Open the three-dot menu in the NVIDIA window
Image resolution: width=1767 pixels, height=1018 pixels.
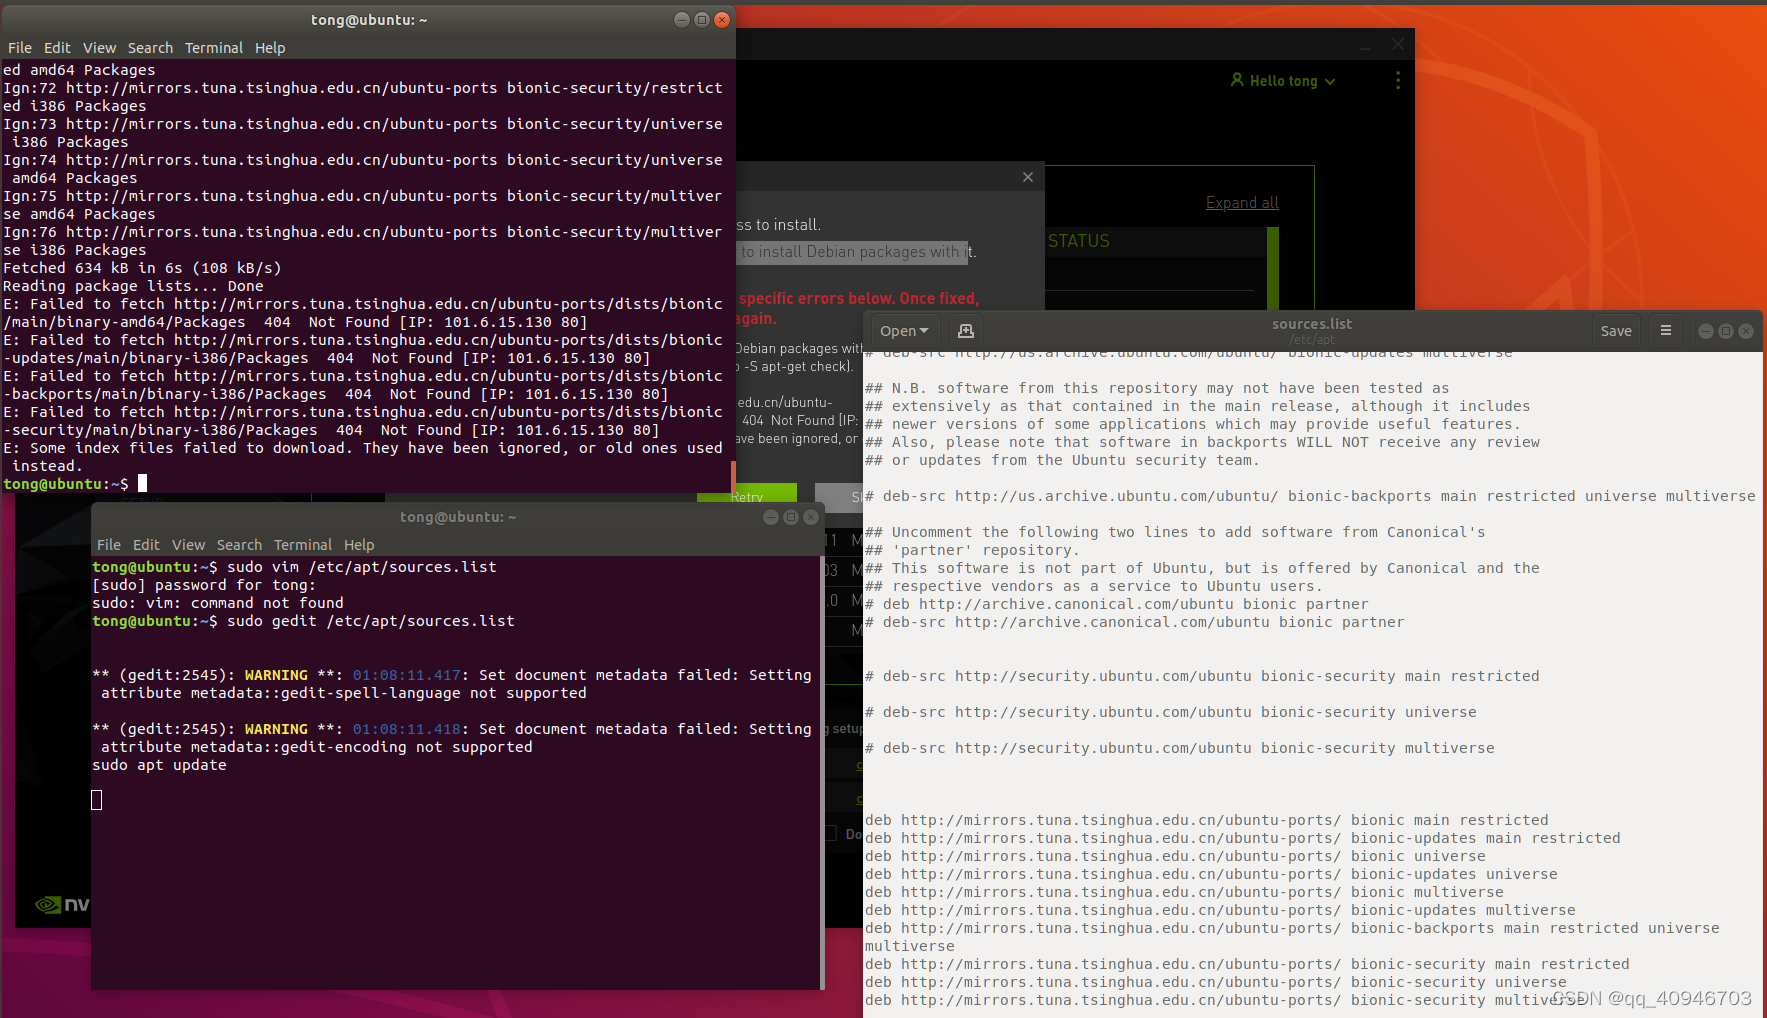(1397, 80)
